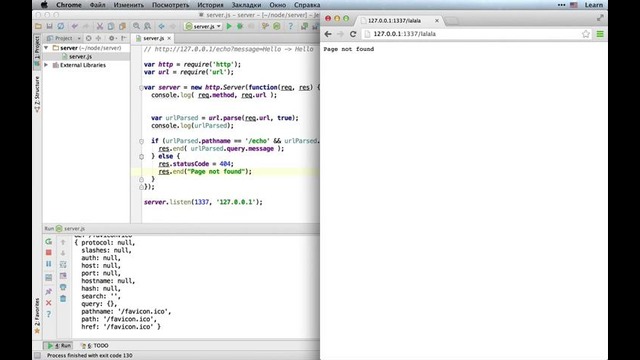Fold the if block via the gutter marker
The image size is (640, 360).
[141, 141]
